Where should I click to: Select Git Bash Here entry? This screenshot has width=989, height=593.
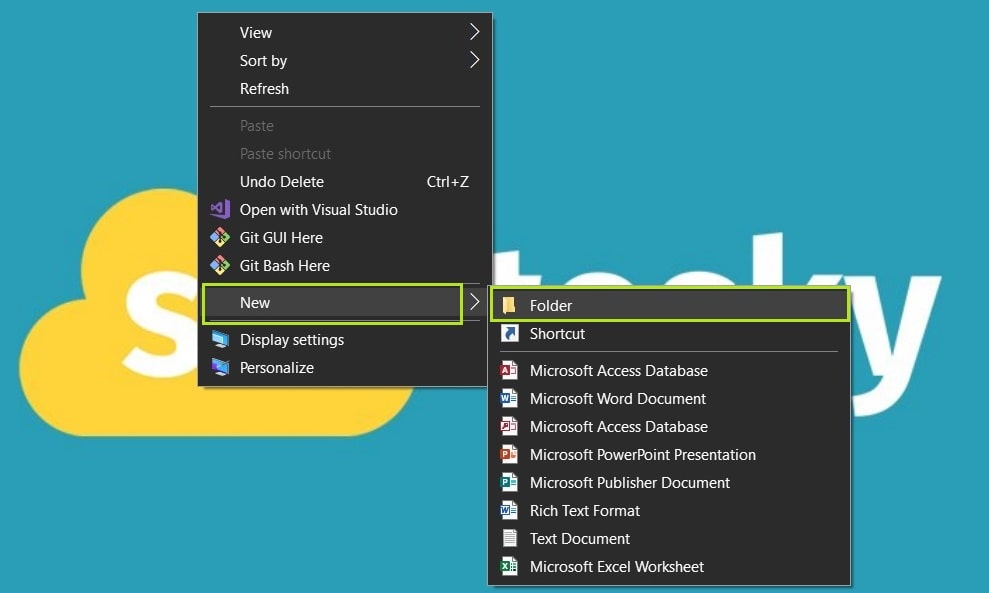[345, 266]
